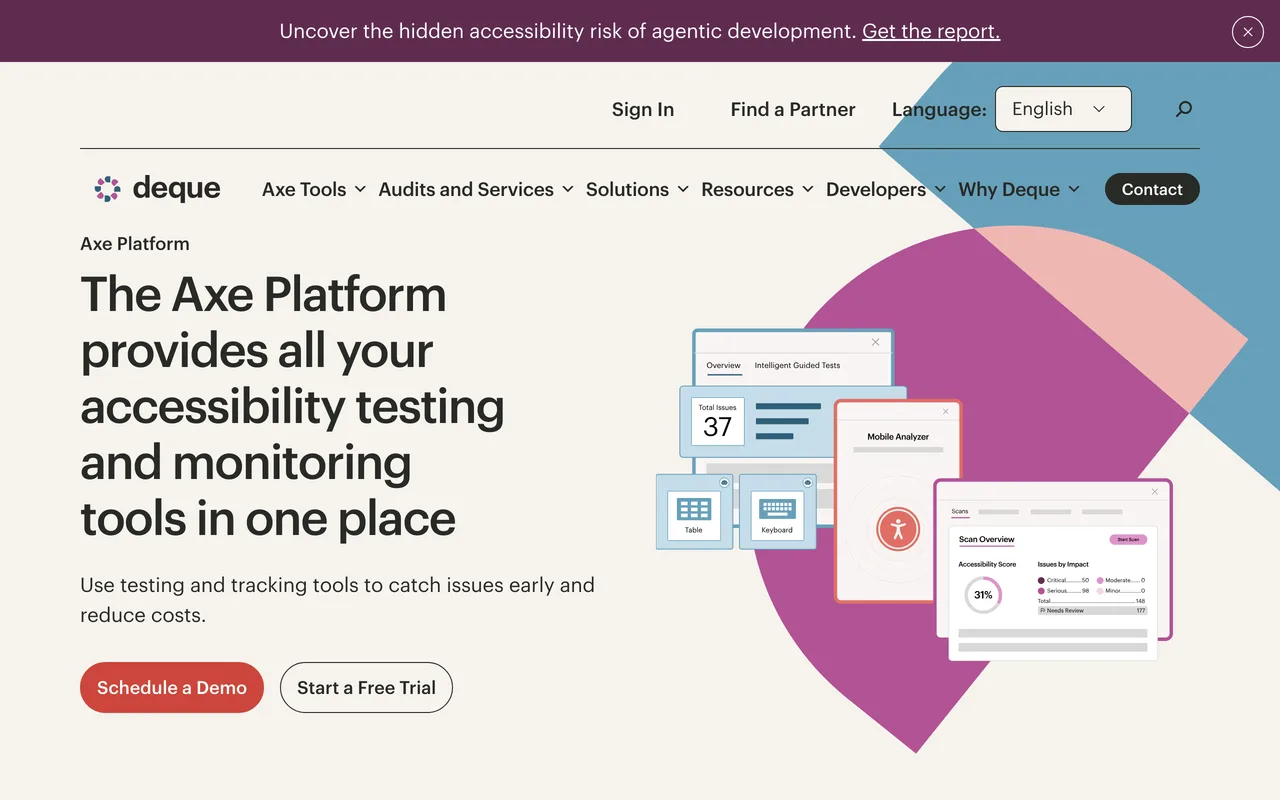Click Start a Free Trial button

366,688
